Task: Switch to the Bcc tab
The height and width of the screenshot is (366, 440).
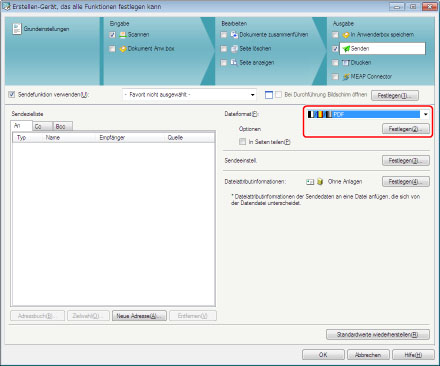Action: [62, 126]
